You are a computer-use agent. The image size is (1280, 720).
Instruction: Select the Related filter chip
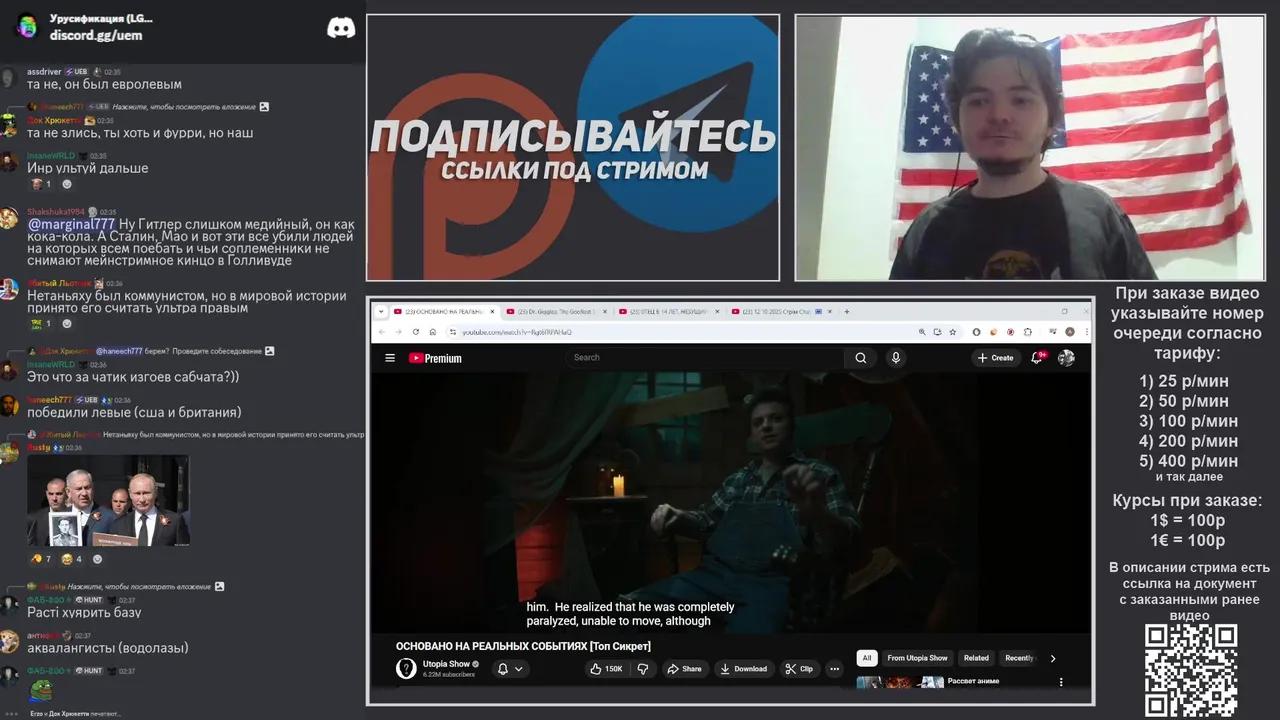(976, 658)
